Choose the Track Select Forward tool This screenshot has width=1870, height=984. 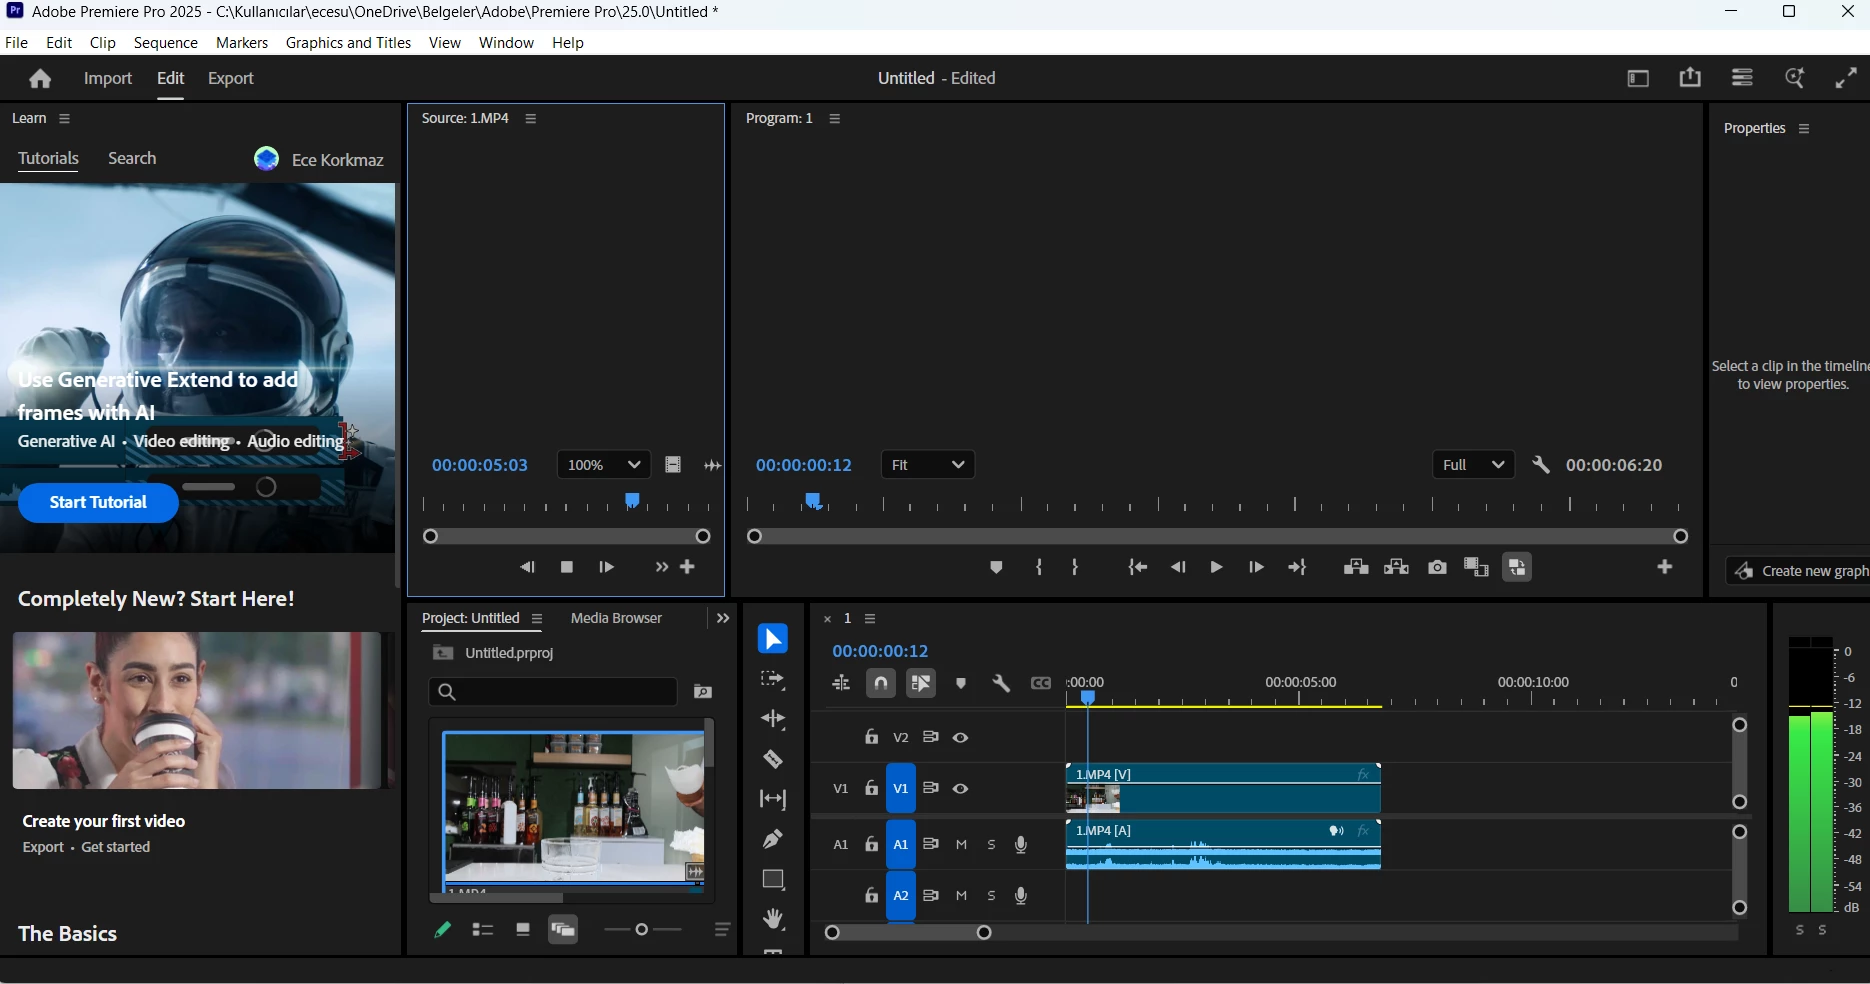point(773,679)
